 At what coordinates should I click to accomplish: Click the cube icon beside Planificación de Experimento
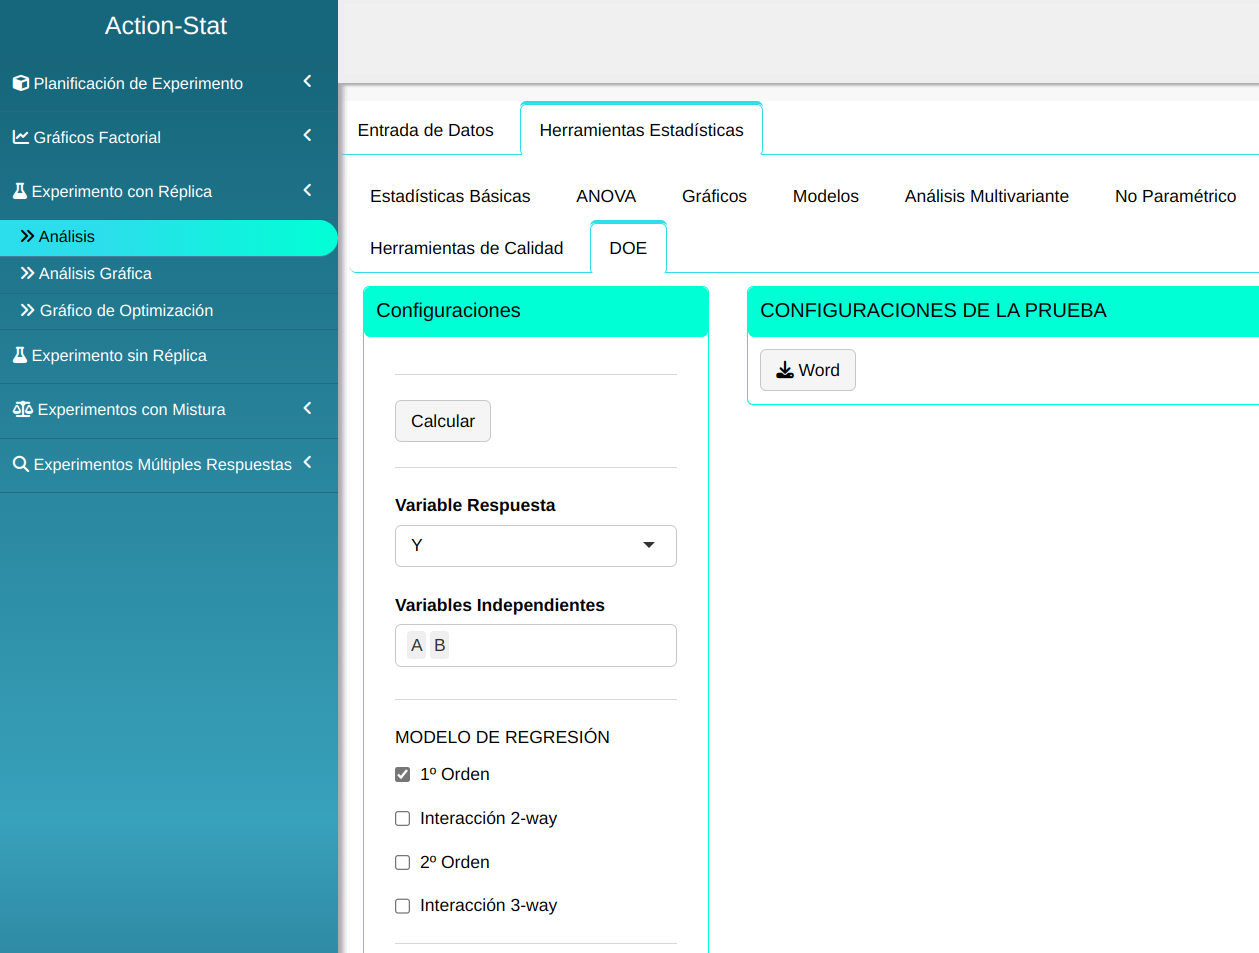click(x=20, y=83)
